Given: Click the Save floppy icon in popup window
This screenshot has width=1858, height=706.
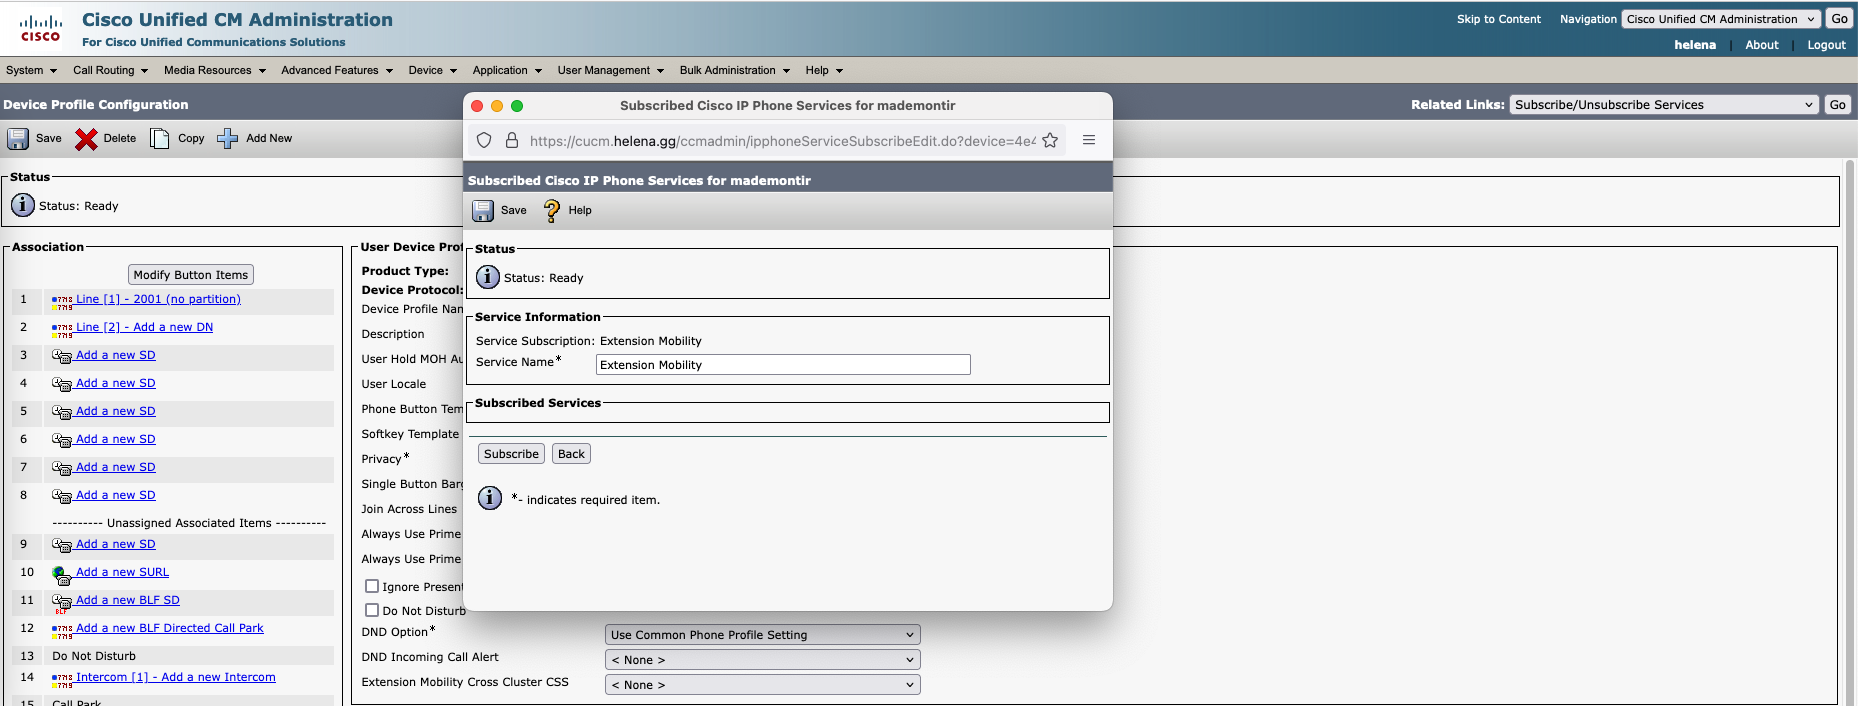Looking at the screenshot, I should coord(483,211).
